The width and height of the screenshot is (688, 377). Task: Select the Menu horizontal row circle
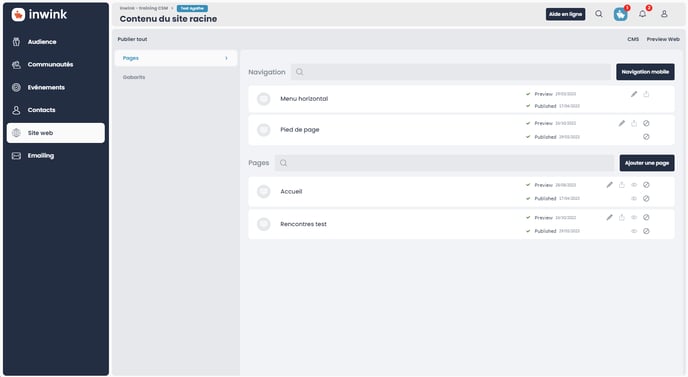[x=263, y=99]
